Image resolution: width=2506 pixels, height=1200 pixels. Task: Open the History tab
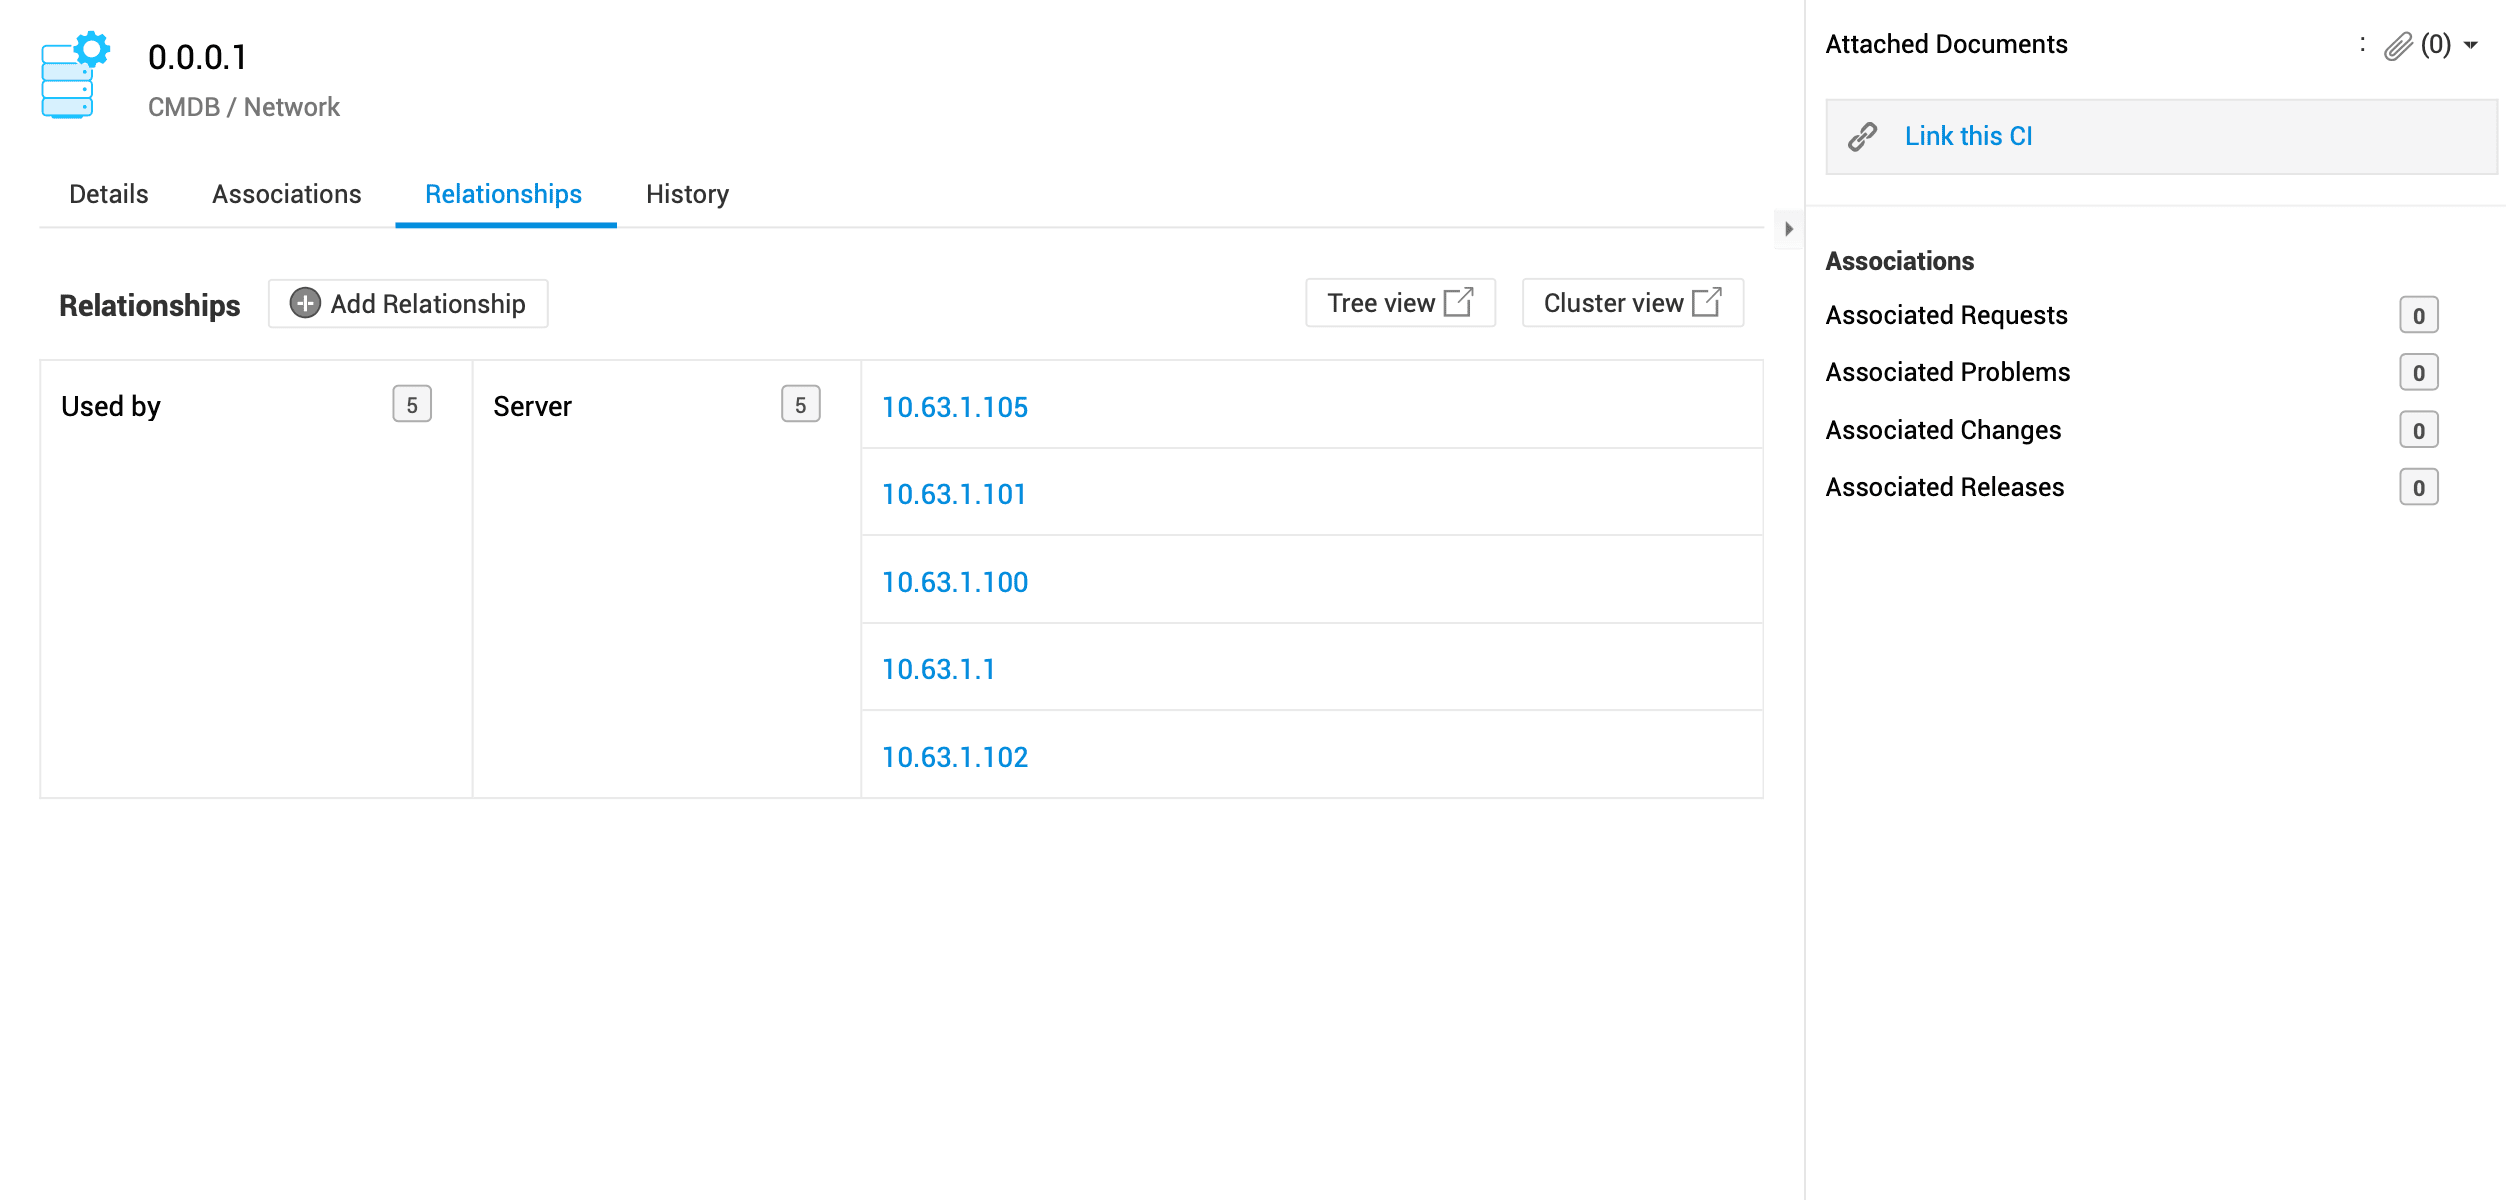(x=687, y=194)
